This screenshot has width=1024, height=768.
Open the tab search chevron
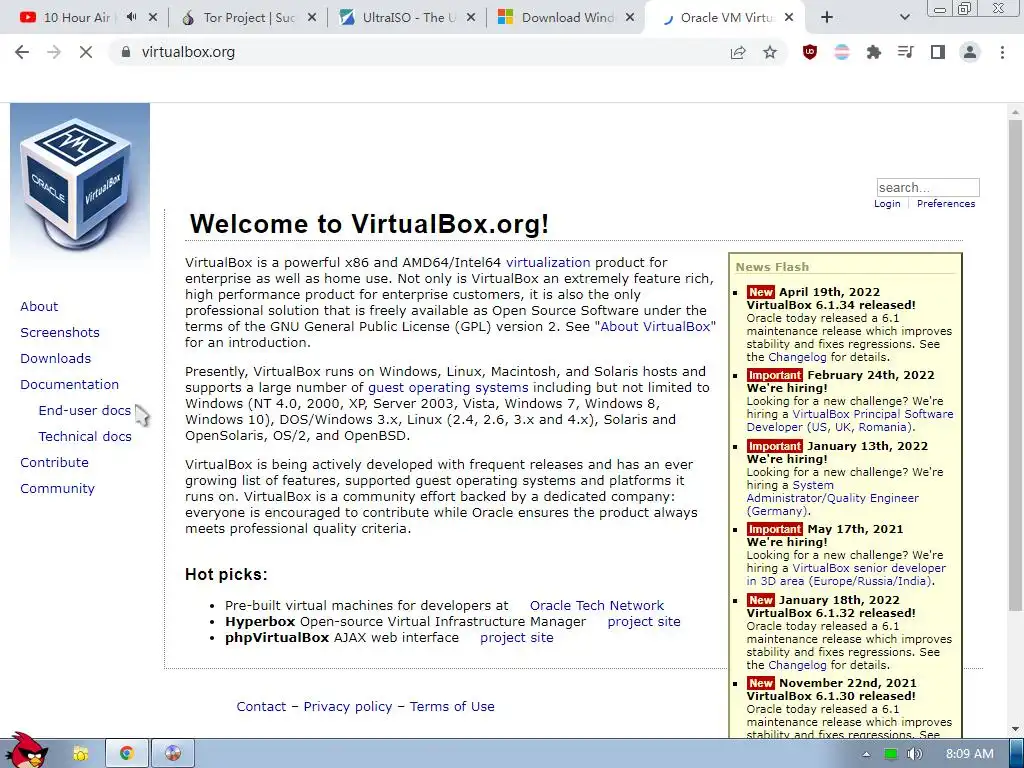tap(904, 18)
